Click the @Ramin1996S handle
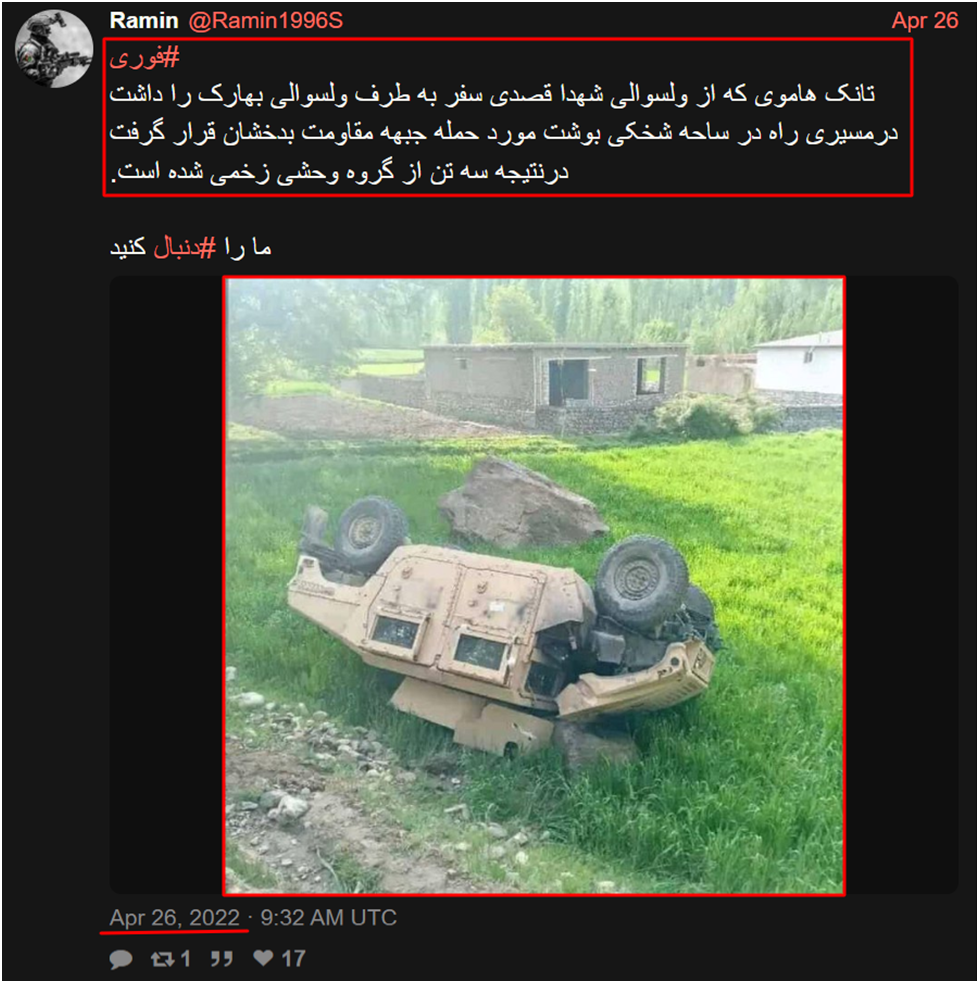The width and height of the screenshot is (979, 983). [266, 21]
